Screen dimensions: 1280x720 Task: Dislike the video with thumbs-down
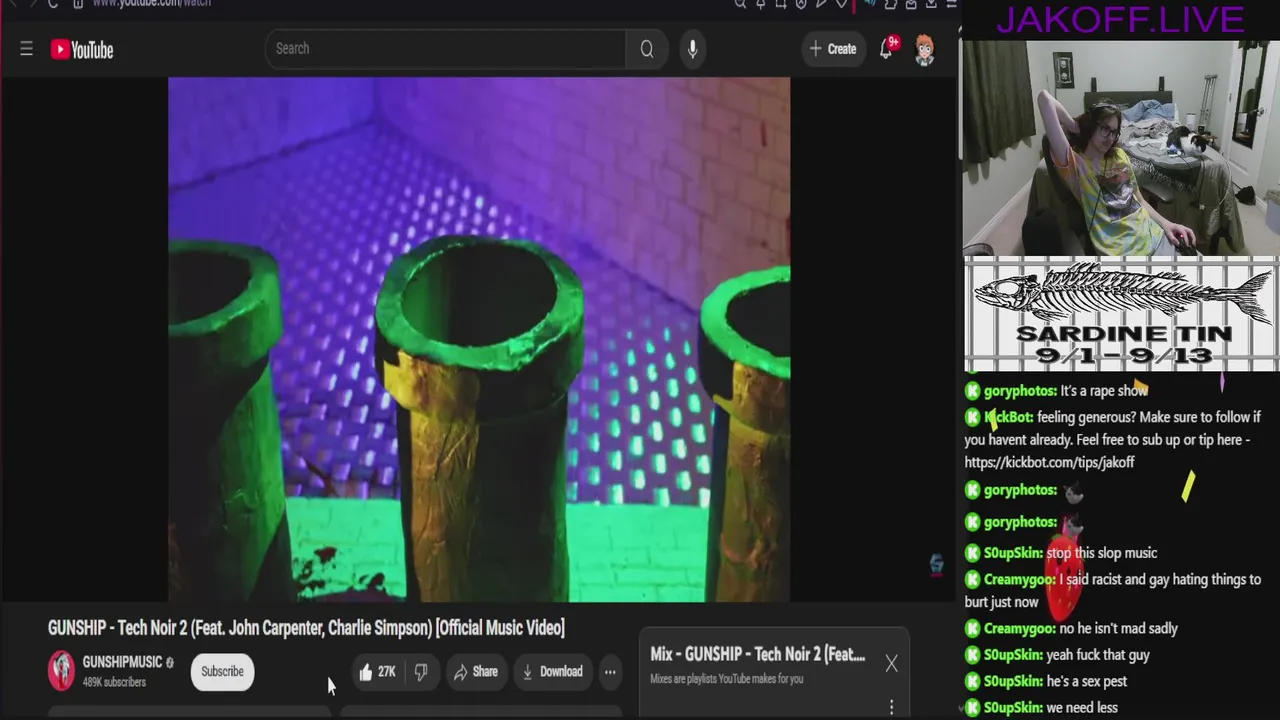[421, 672]
